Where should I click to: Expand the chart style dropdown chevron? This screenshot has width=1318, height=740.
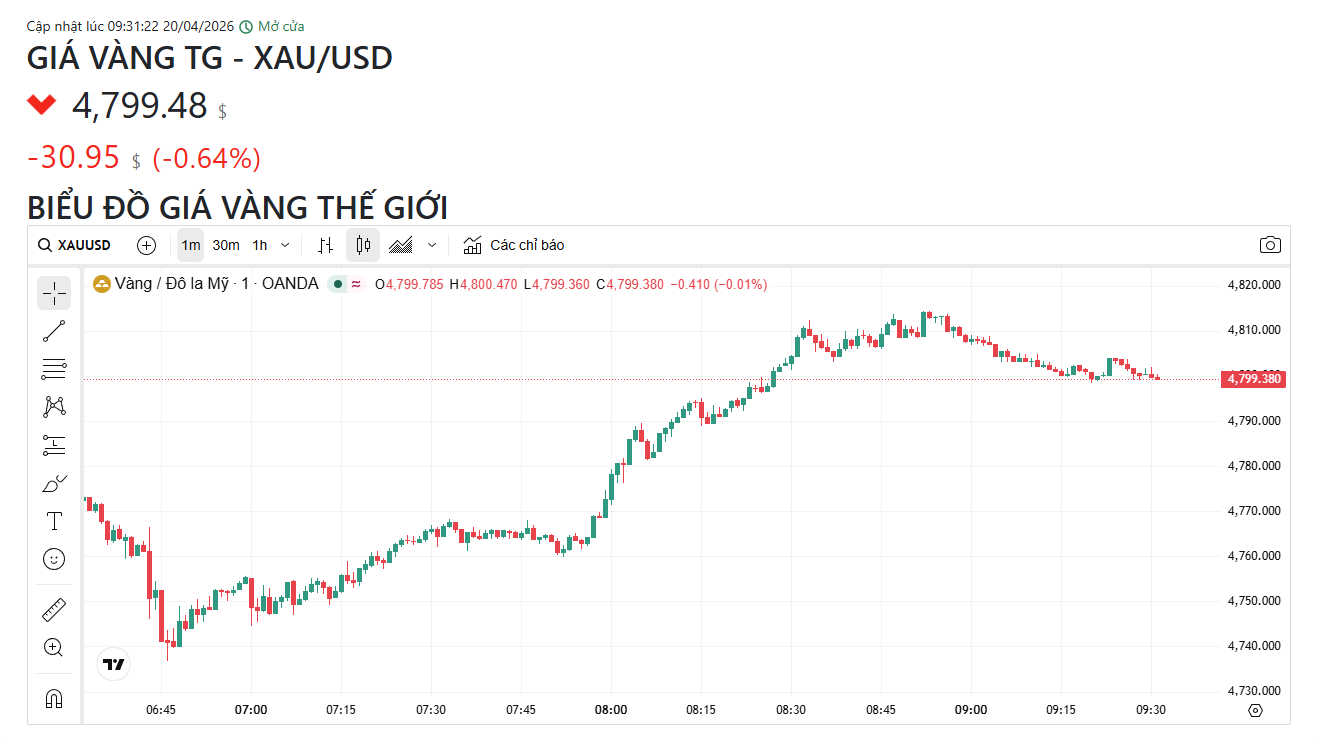432,245
